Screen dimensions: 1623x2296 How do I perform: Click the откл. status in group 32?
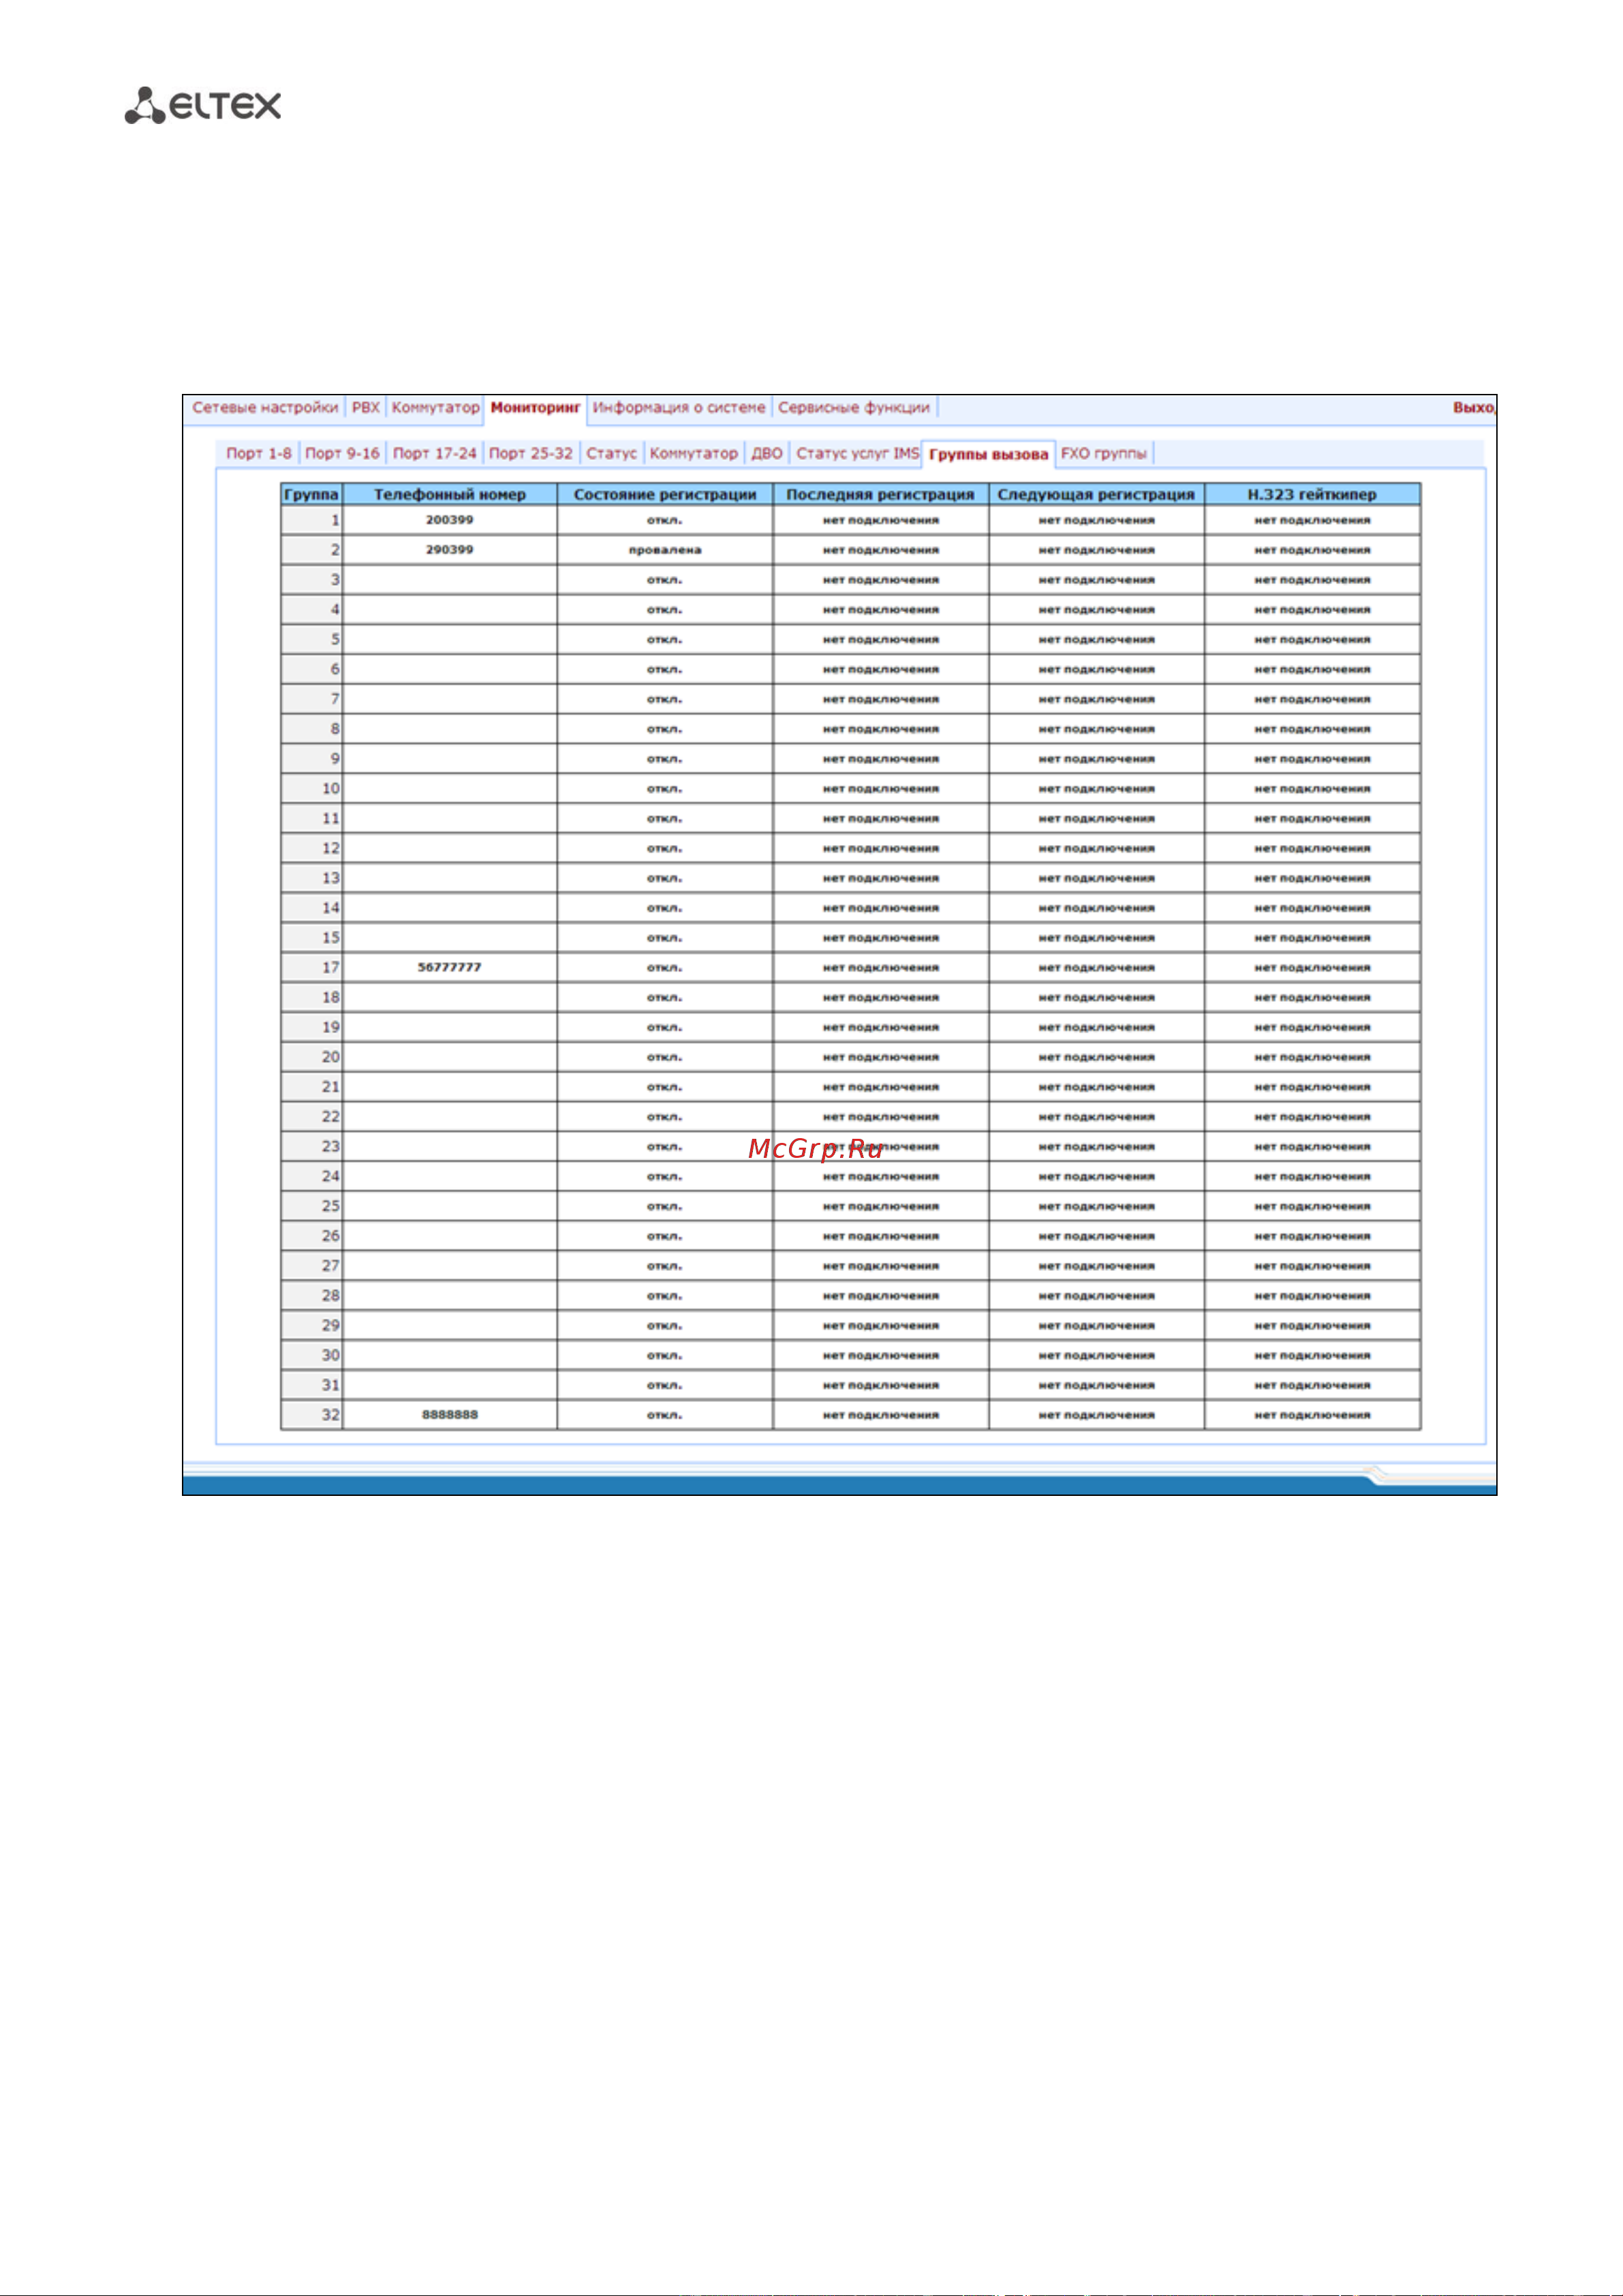coord(665,1415)
